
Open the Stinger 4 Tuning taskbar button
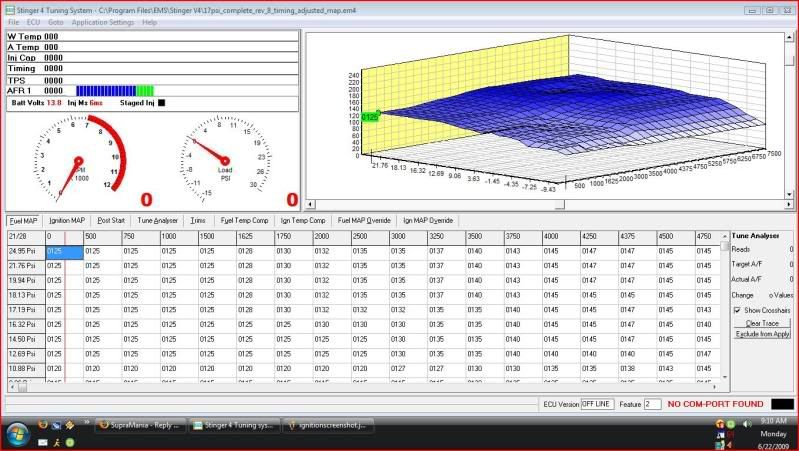coord(234,426)
